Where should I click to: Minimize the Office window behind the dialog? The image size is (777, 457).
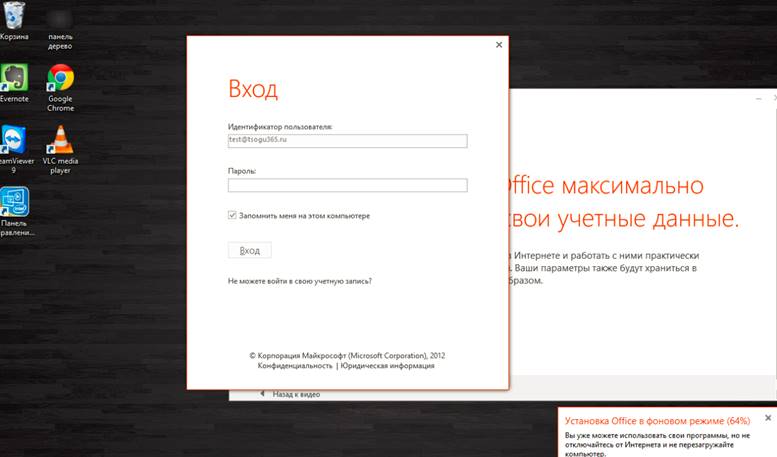758,99
